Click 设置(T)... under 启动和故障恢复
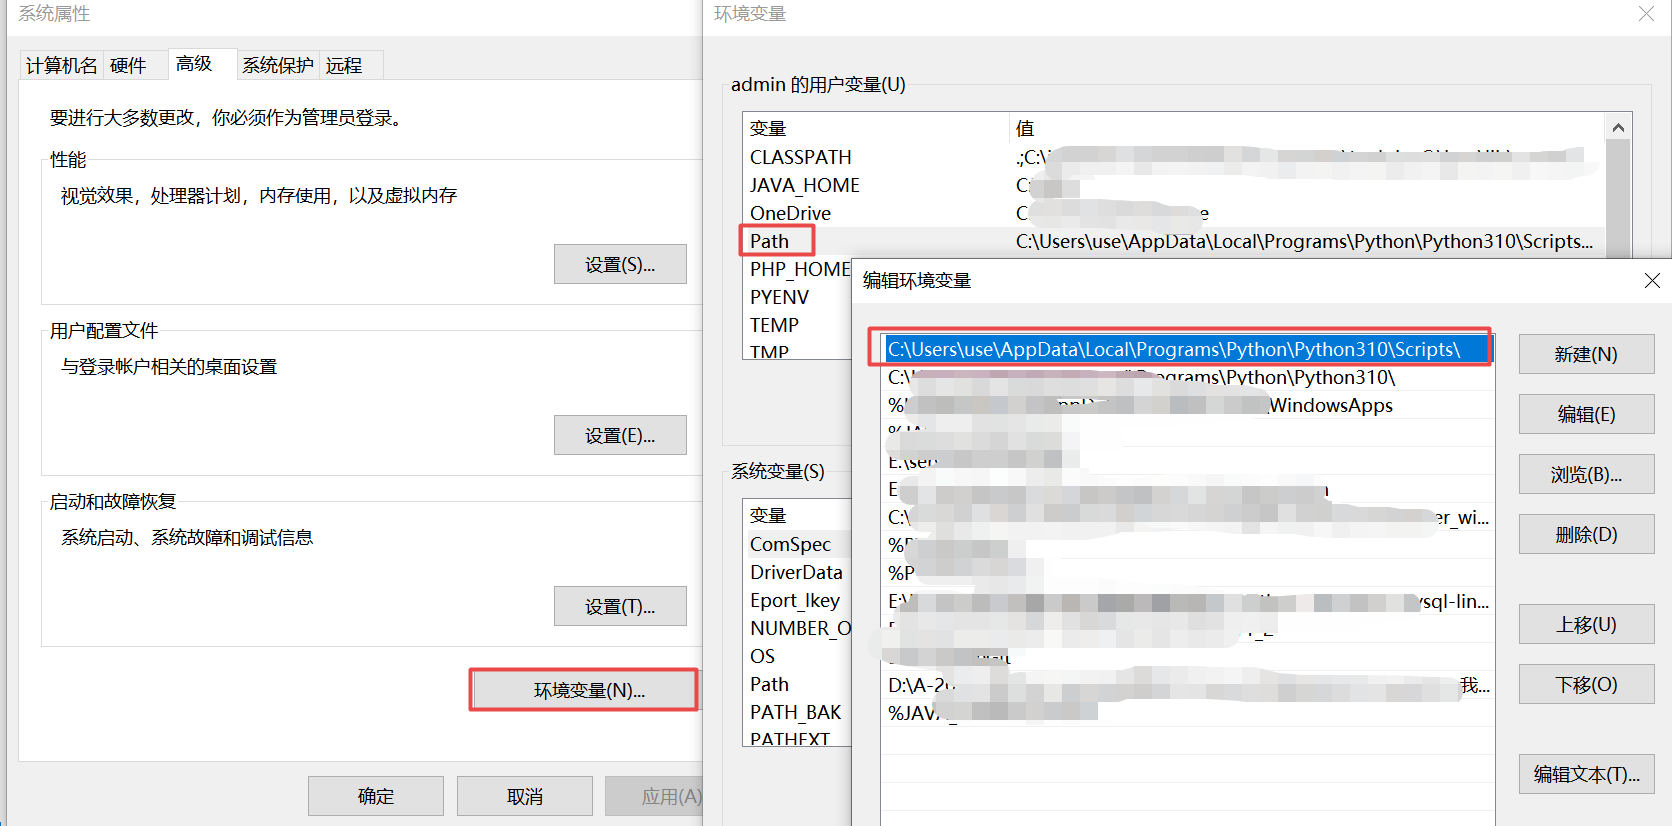 click(x=620, y=607)
